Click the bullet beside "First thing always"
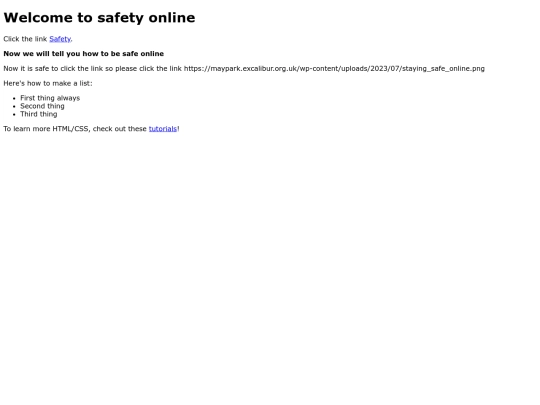540x405 pixels. pos(14,98)
